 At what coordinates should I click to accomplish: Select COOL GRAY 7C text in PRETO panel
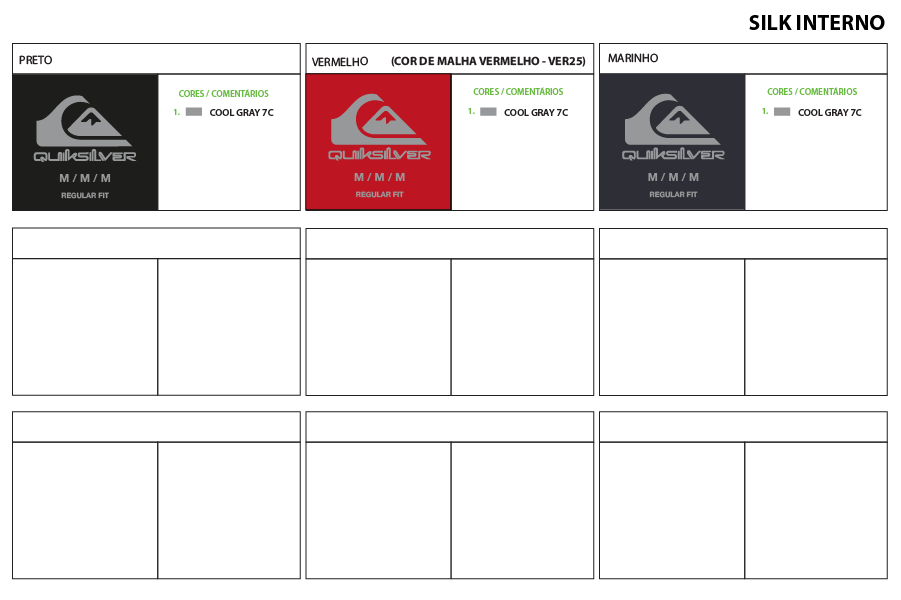point(241,113)
